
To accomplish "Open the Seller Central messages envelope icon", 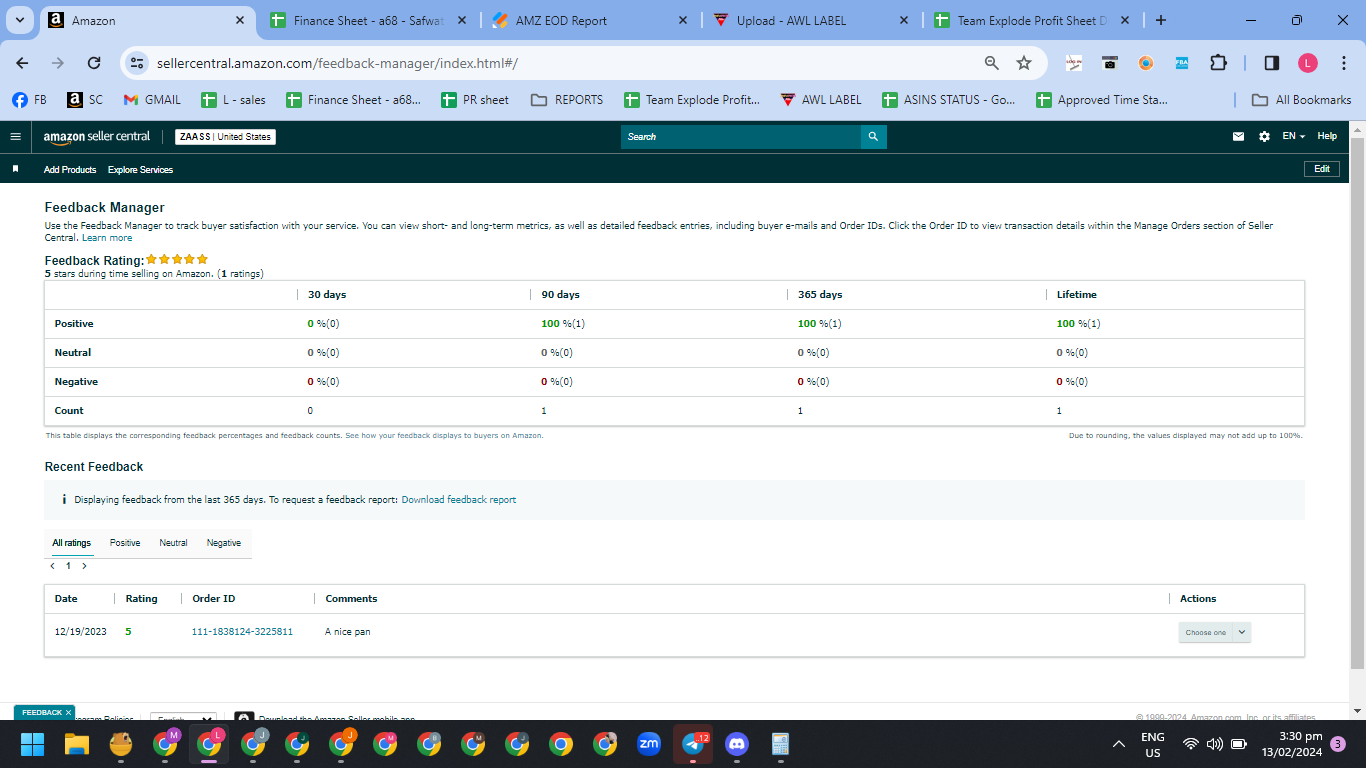I will (x=1239, y=136).
